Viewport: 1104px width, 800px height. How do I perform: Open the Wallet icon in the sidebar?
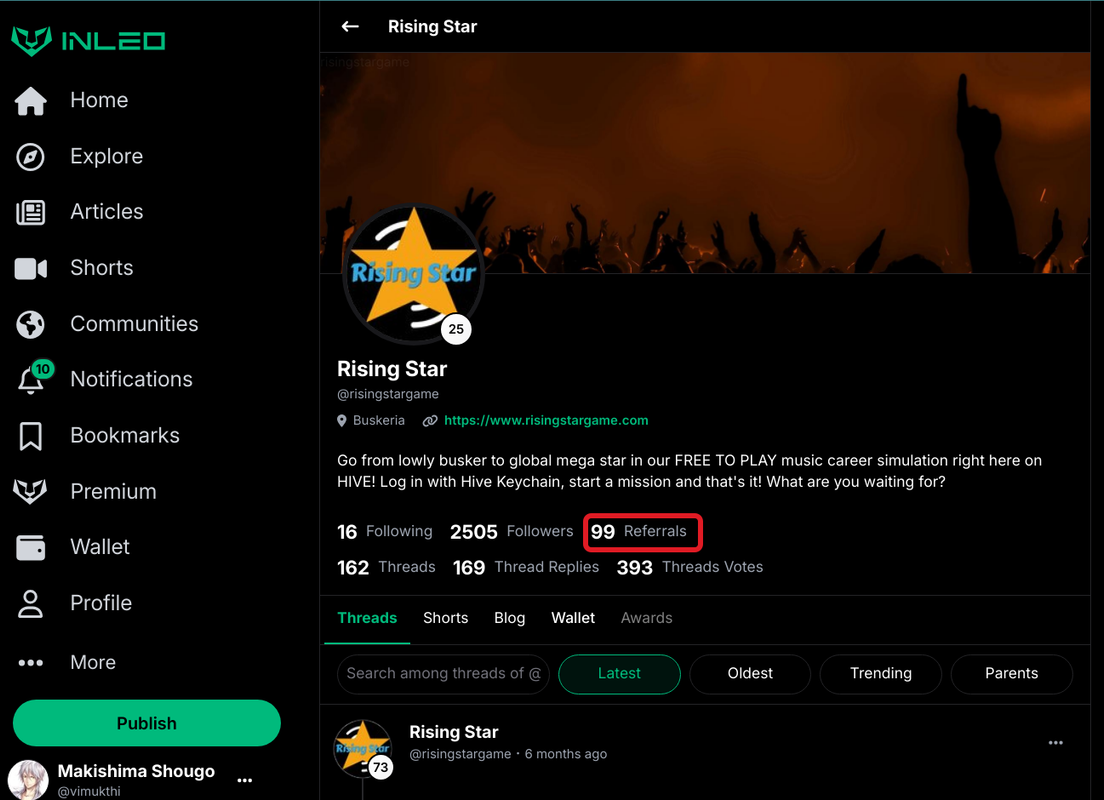pos(30,547)
